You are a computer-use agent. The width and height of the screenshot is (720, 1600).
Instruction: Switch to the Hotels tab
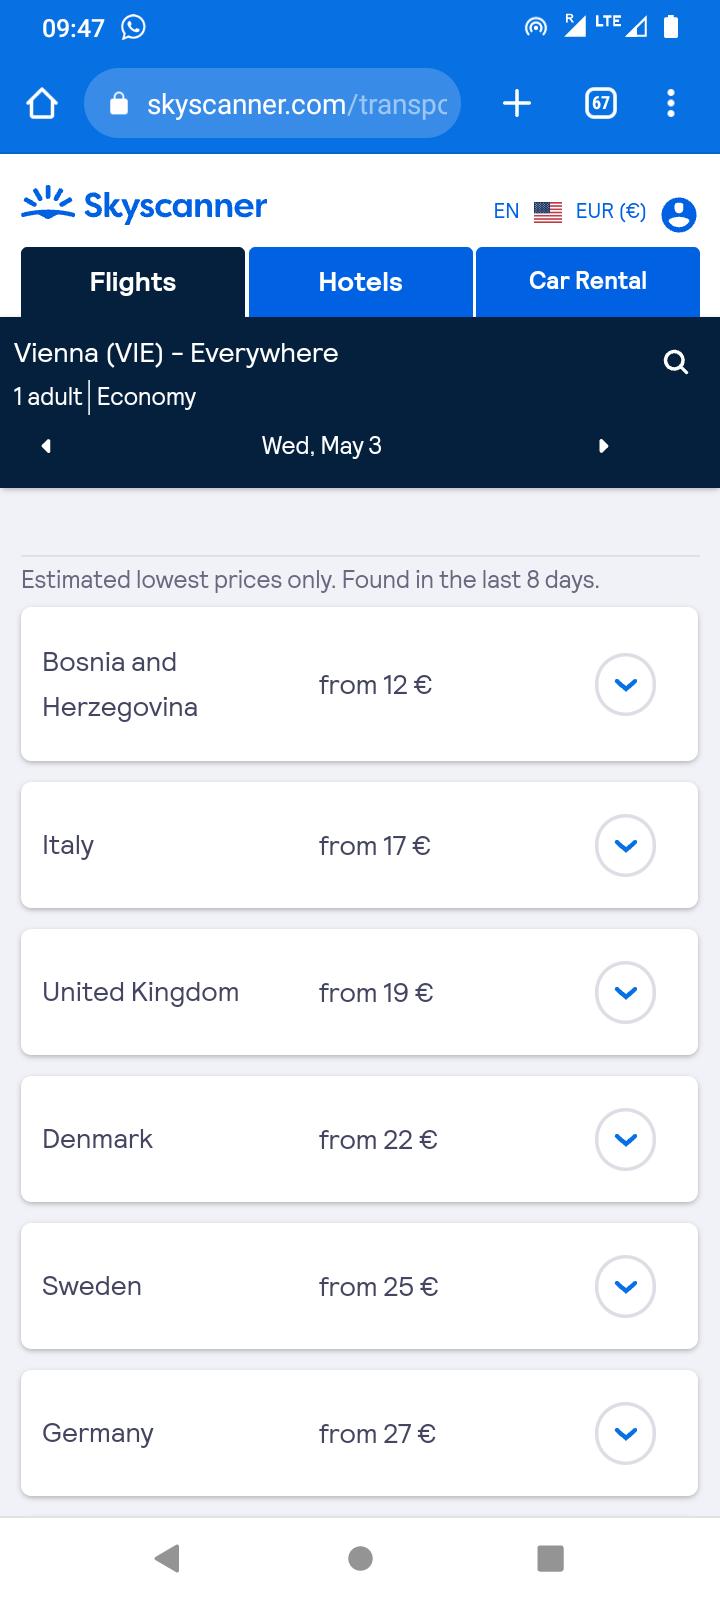(x=360, y=282)
